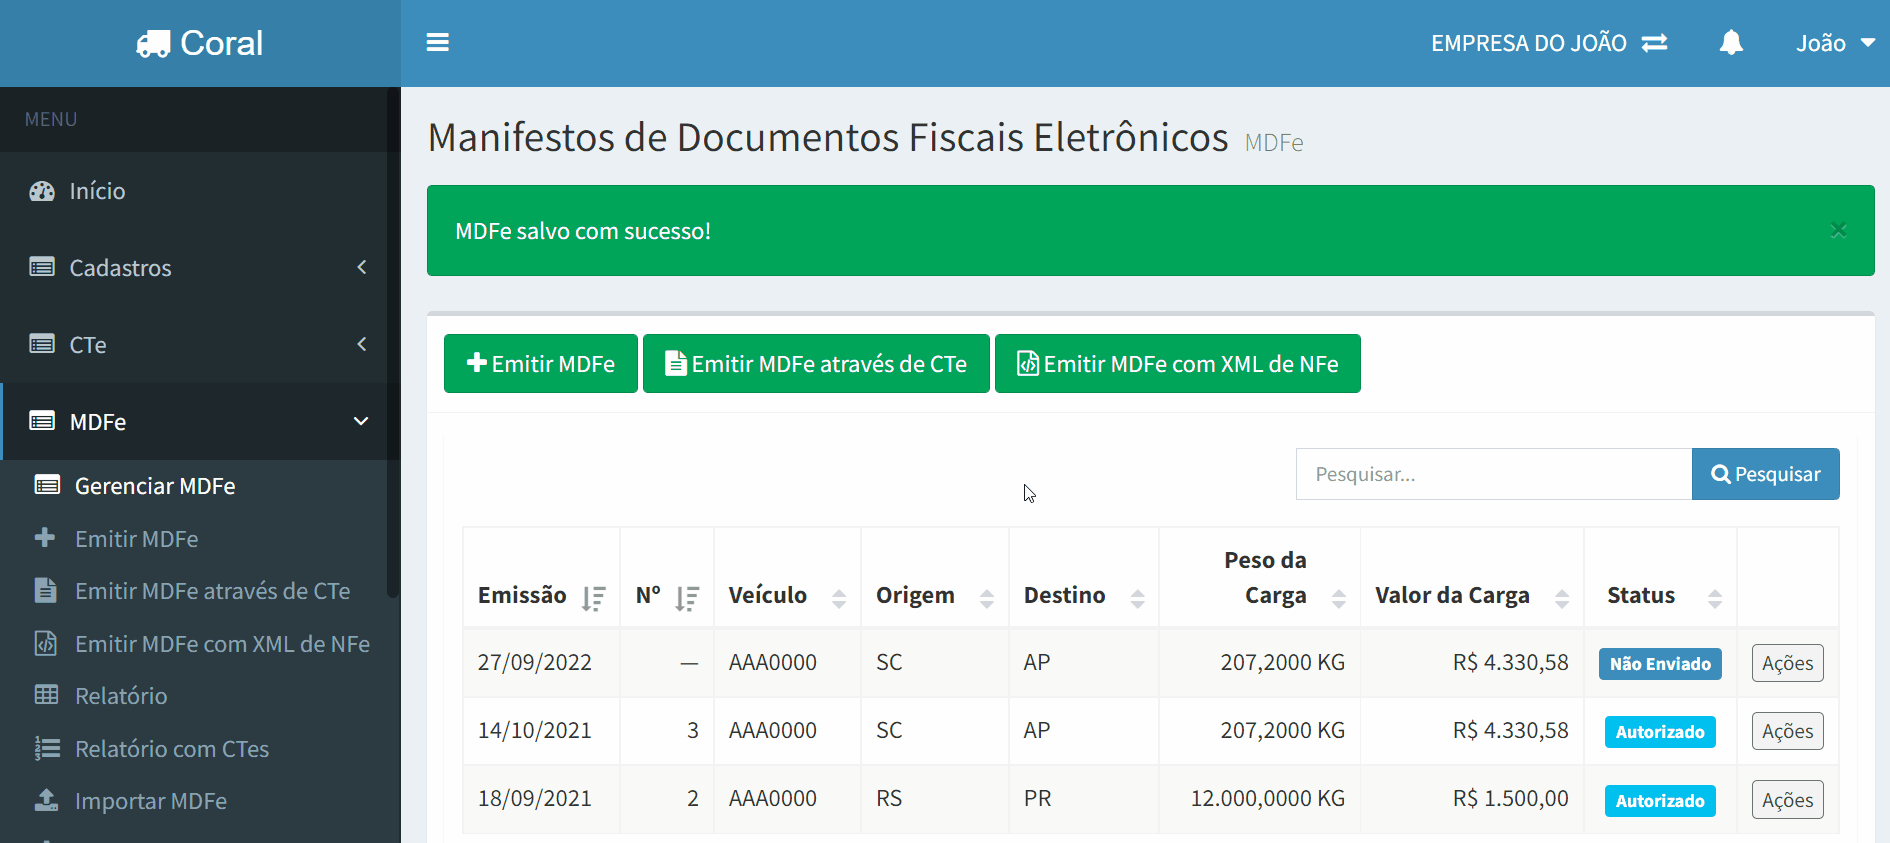Click the green Emitir MDFe button

pos(540,364)
